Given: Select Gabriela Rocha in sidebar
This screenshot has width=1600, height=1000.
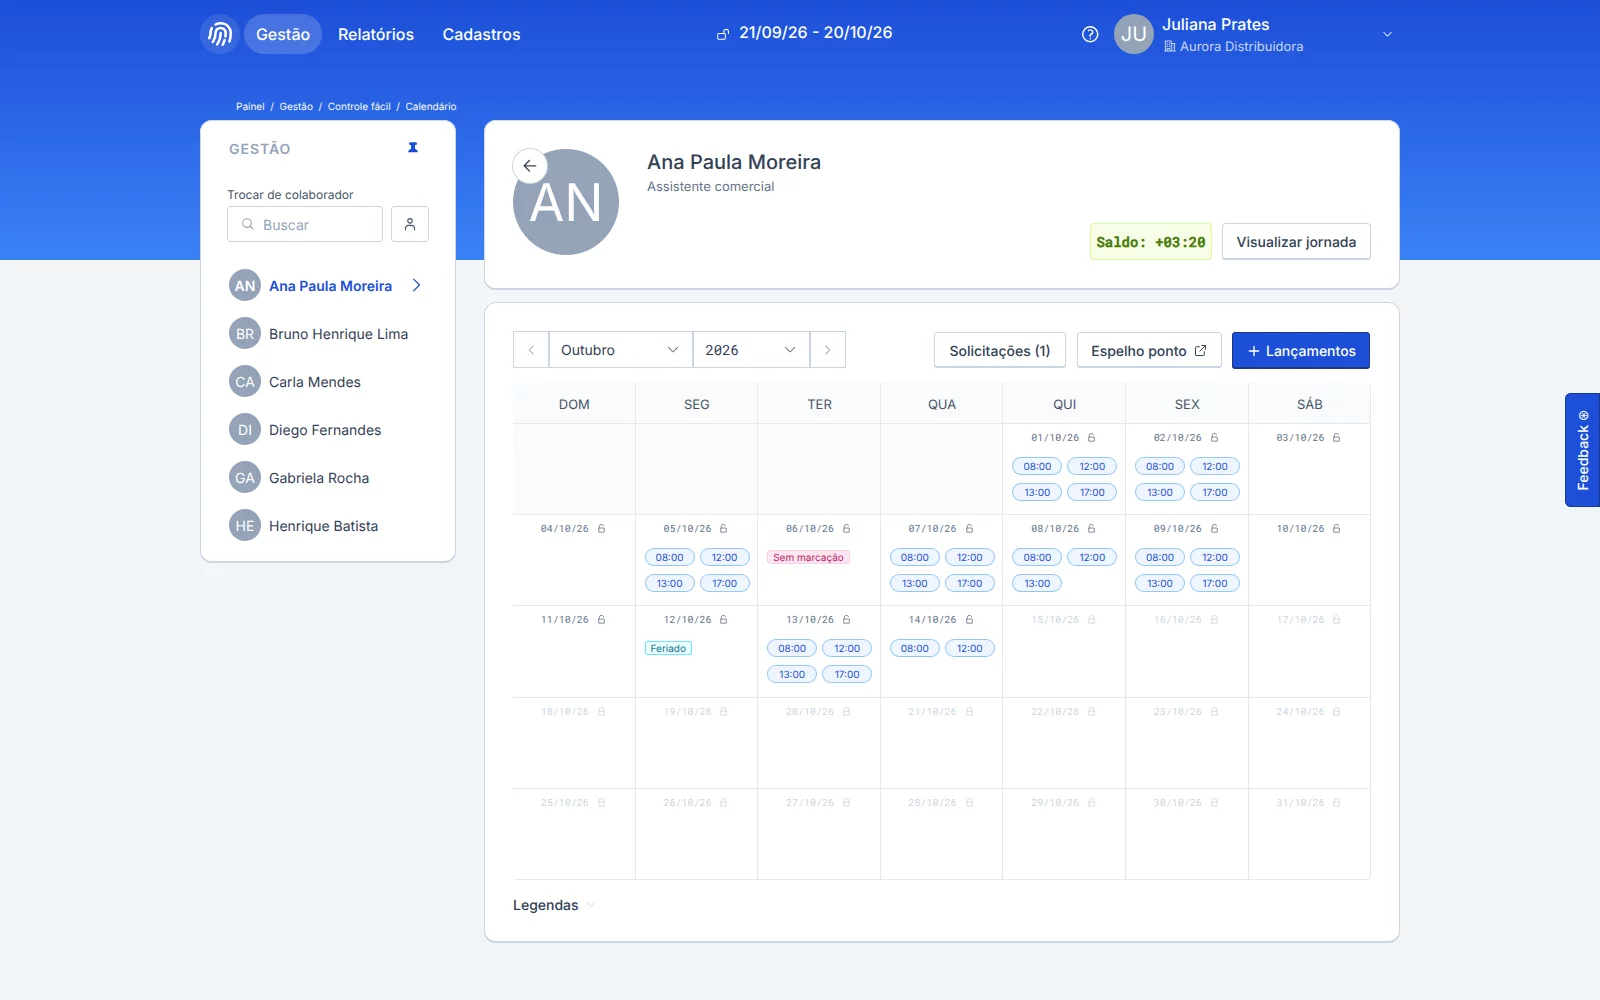Looking at the screenshot, I should tap(328, 478).
